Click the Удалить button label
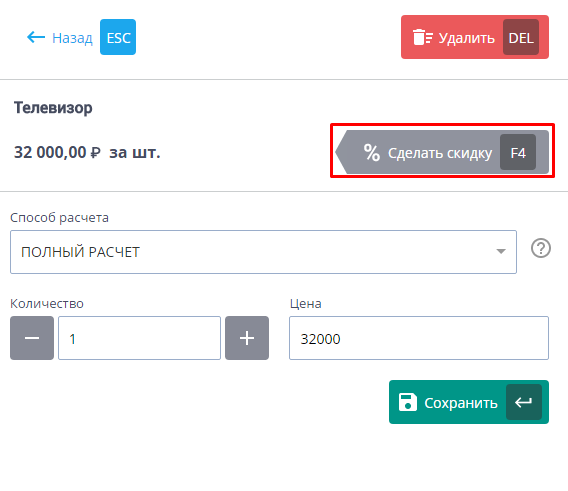This screenshot has width=568, height=491. coord(467,38)
